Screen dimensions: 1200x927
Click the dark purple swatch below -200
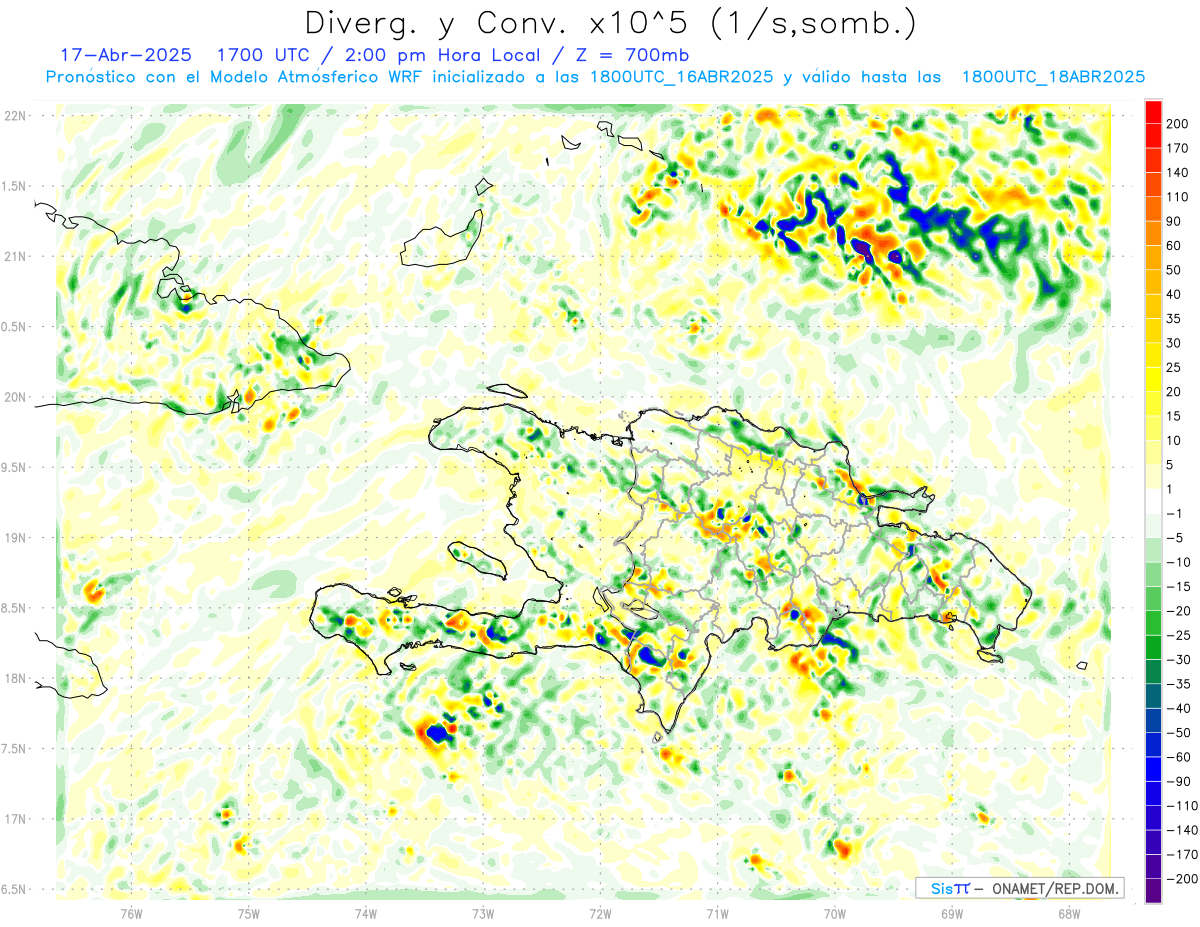(1153, 891)
